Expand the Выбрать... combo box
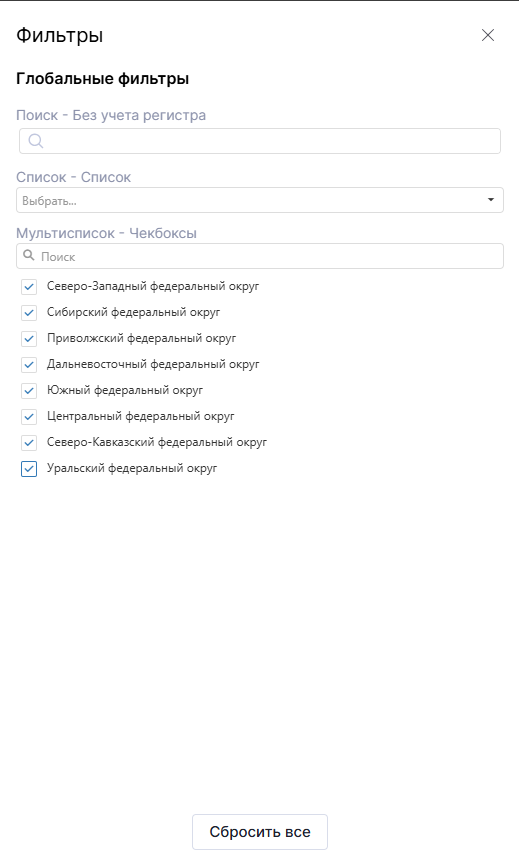This screenshot has height=860, width=519. pos(260,200)
